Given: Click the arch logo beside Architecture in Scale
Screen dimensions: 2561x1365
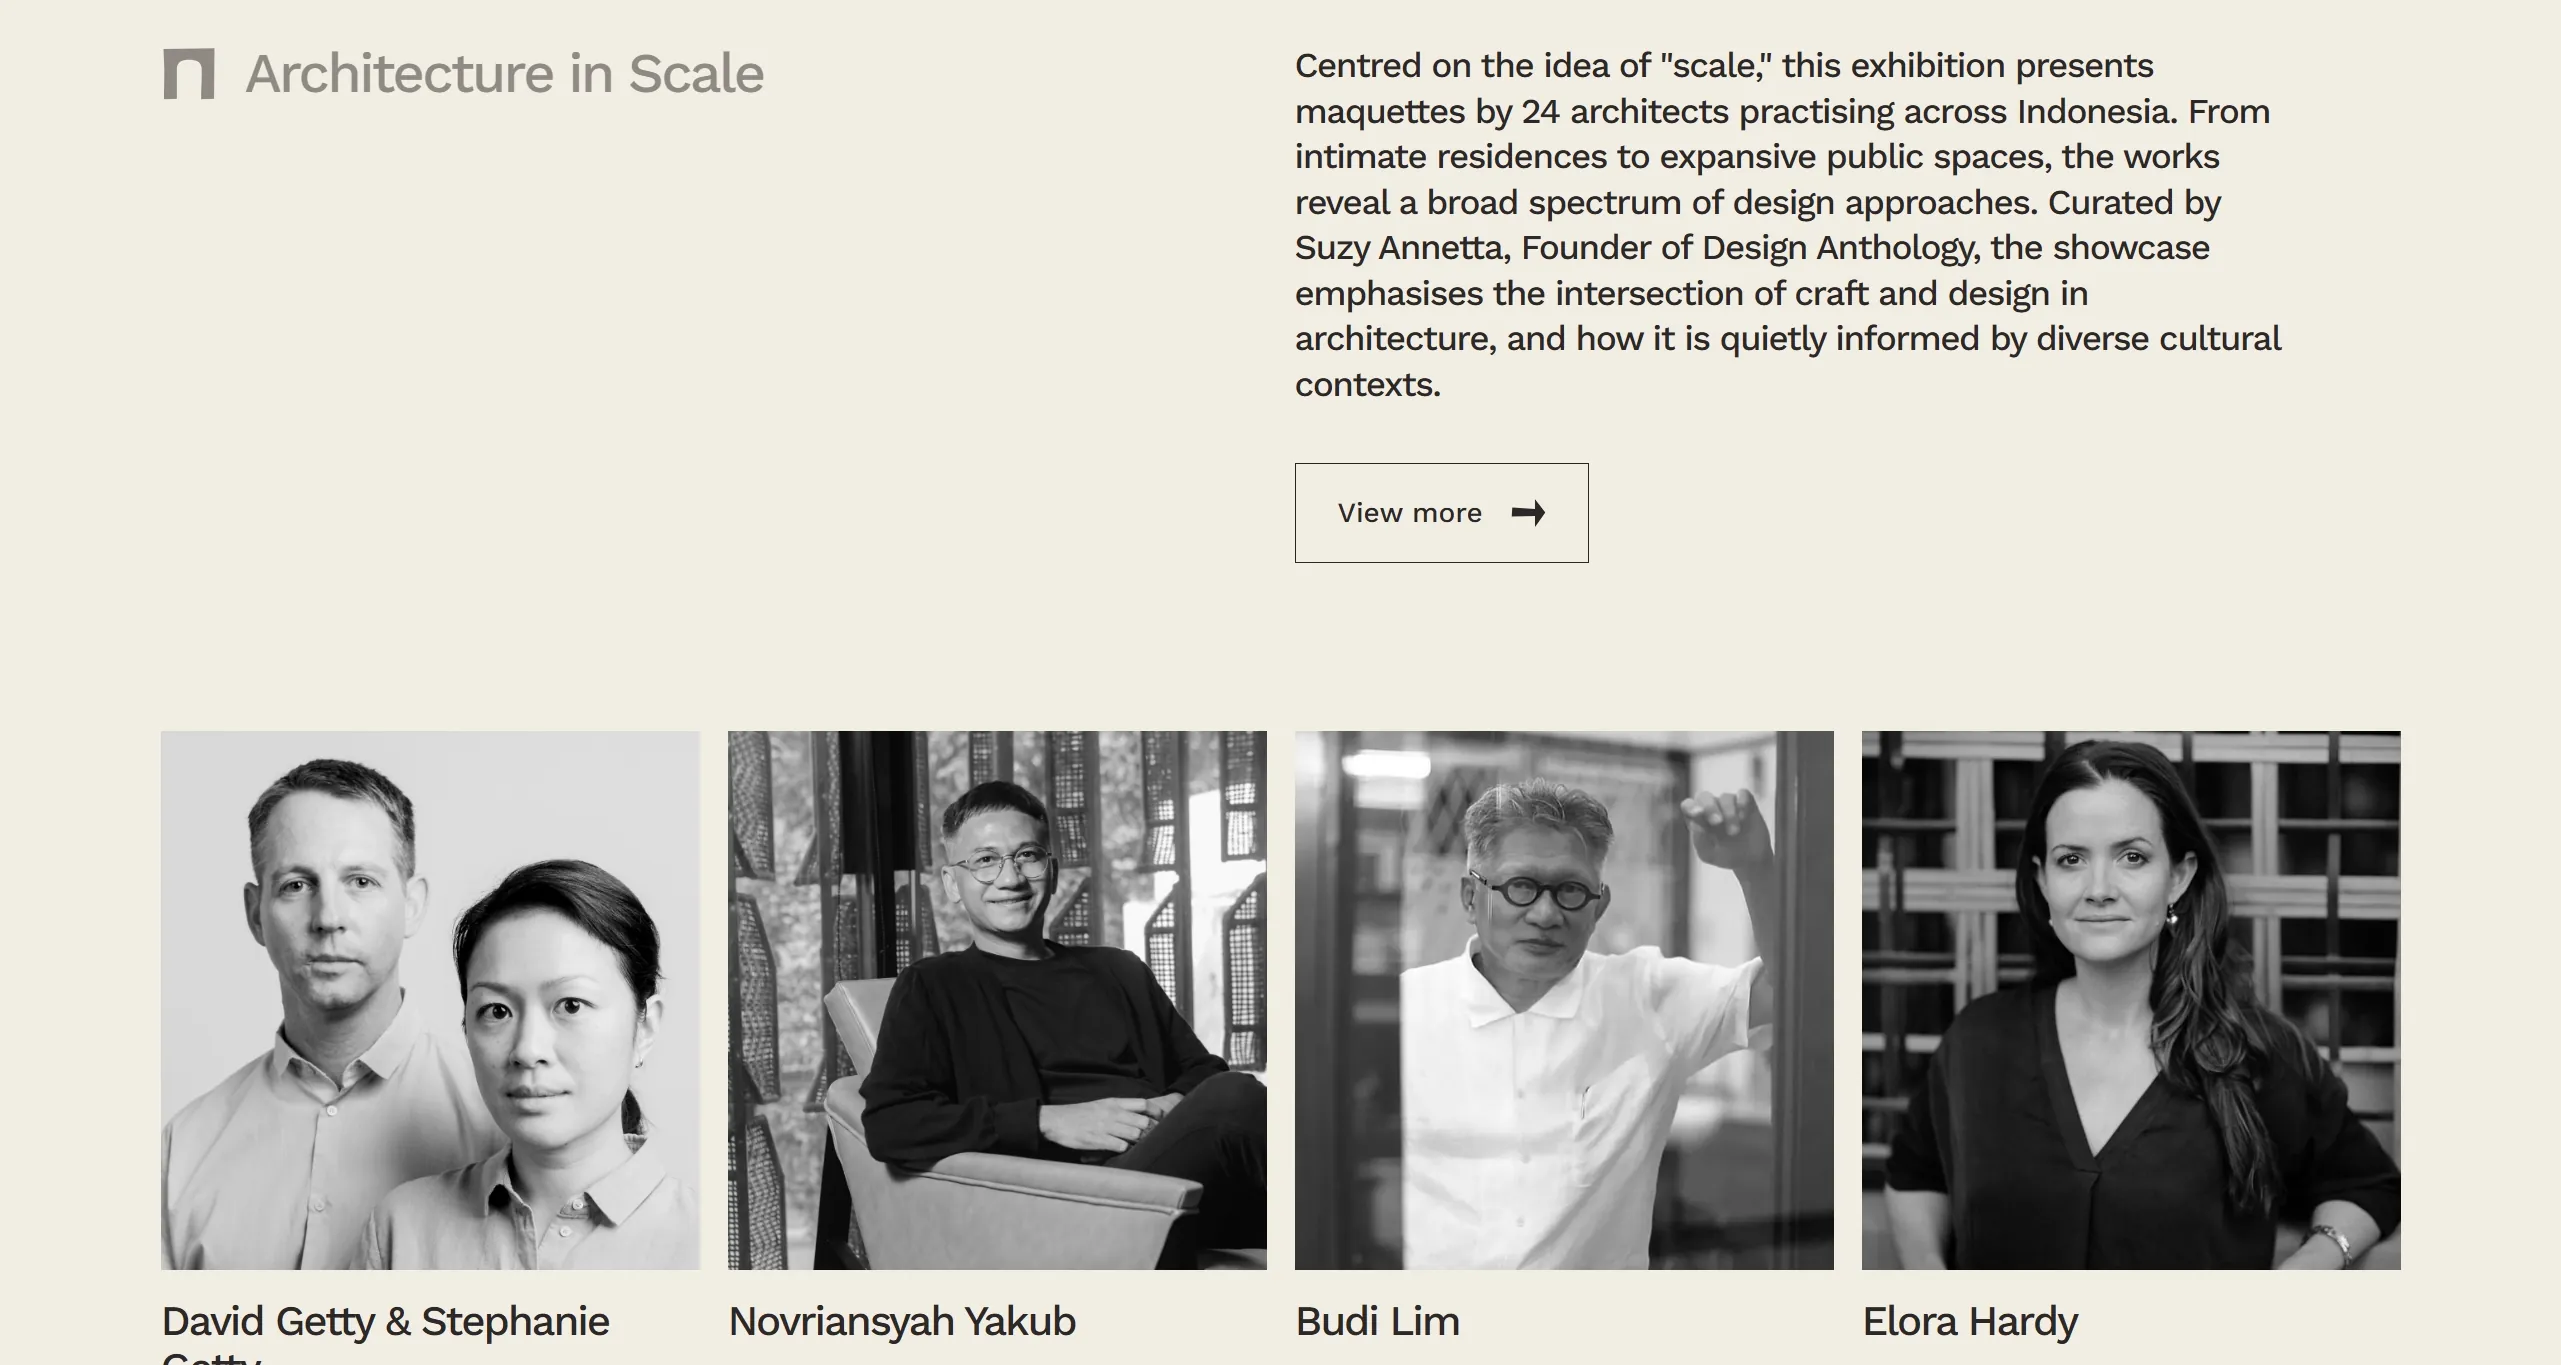Looking at the screenshot, I should click(x=189, y=74).
